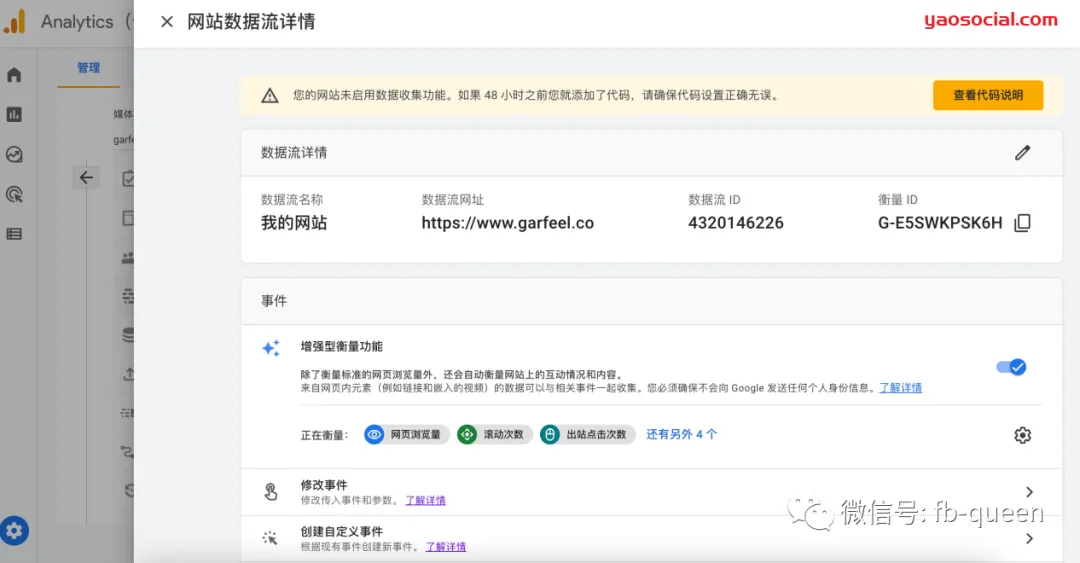Click the Analytics logo icon

coord(14,22)
